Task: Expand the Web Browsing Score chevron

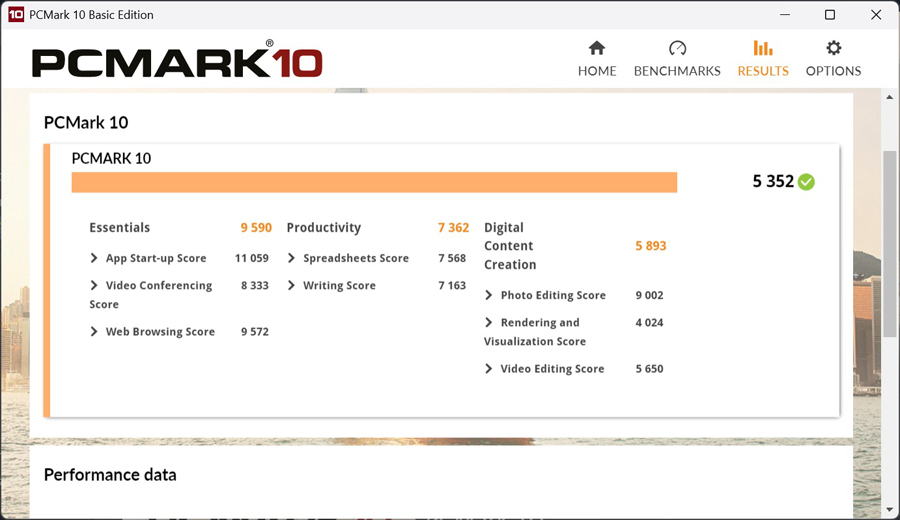Action: point(94,331)
